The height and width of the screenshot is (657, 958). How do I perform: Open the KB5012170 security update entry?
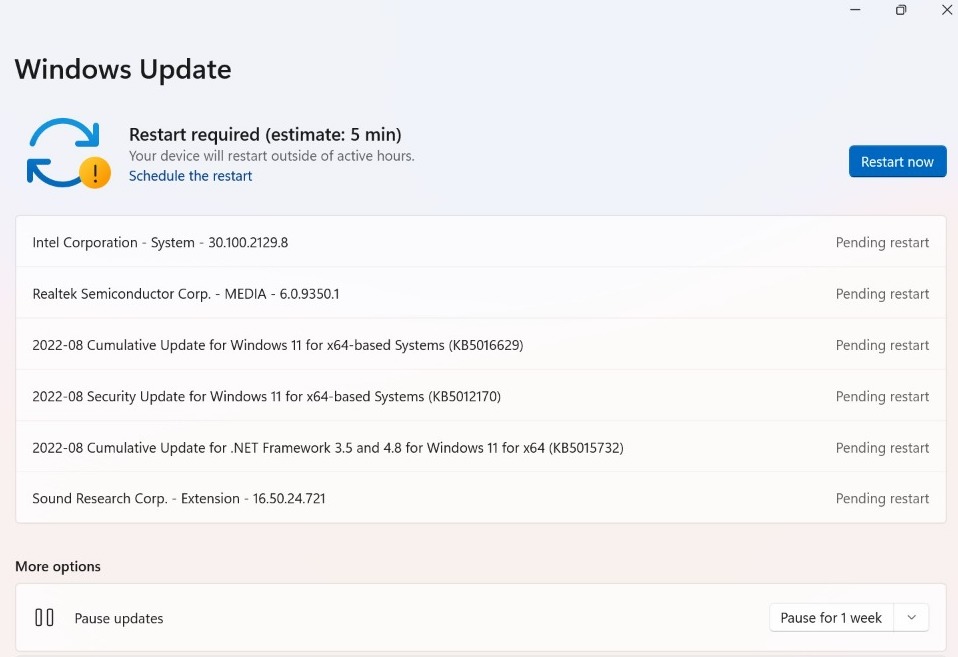266,396
